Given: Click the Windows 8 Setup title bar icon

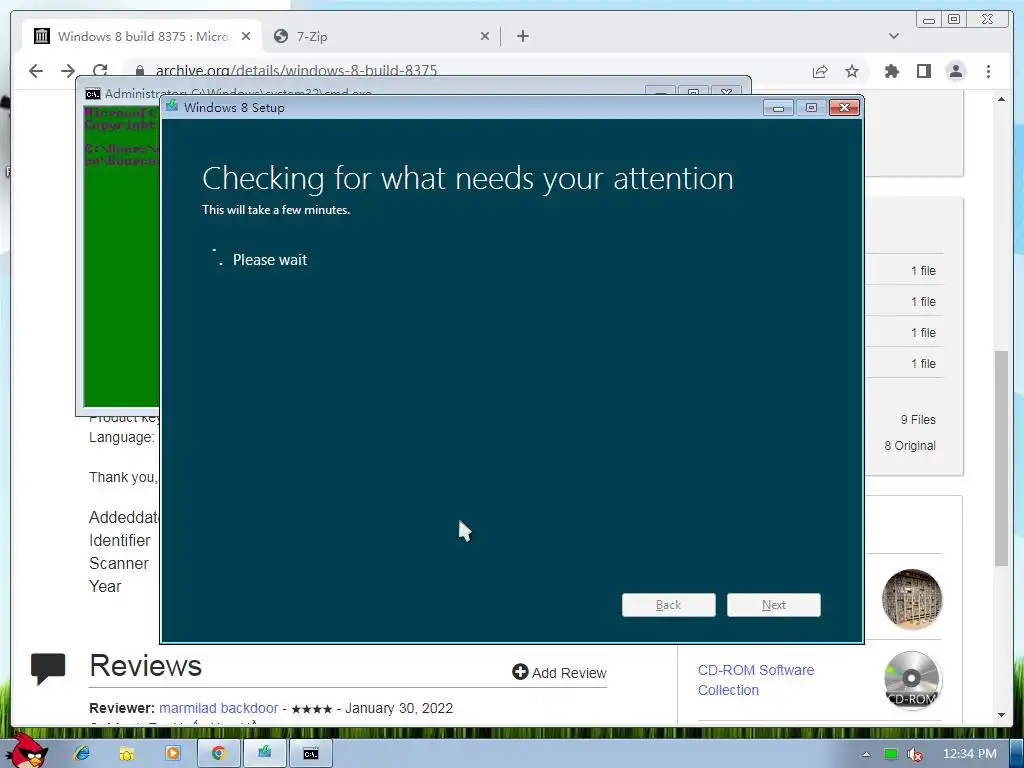Looking at the screenshot, I should [172, 106].
